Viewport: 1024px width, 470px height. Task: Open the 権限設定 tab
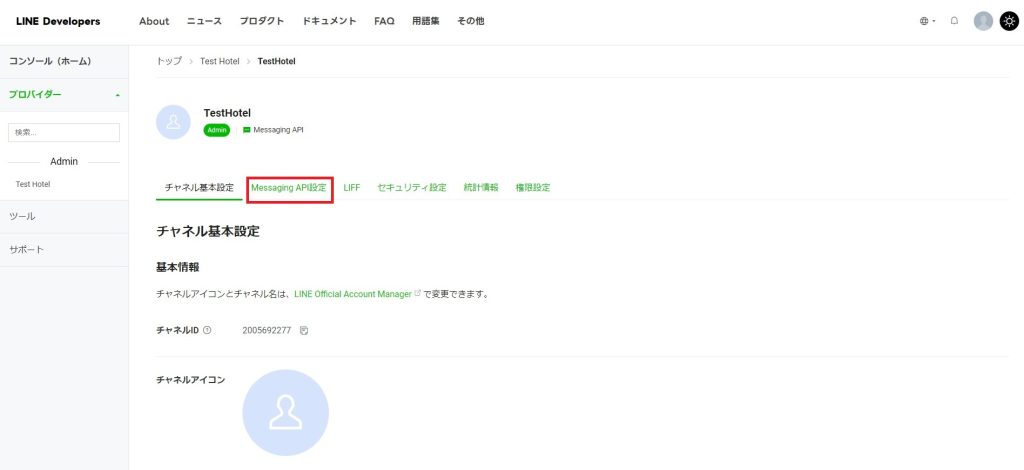(x=532, y=187)
